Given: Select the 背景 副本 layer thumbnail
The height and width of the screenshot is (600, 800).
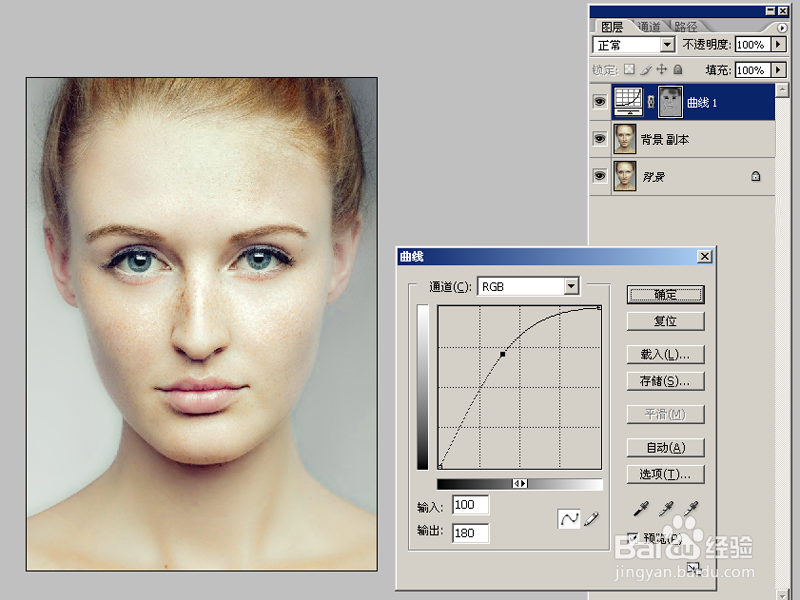Looking at the screenshot, I should click(x=624, y=139).
